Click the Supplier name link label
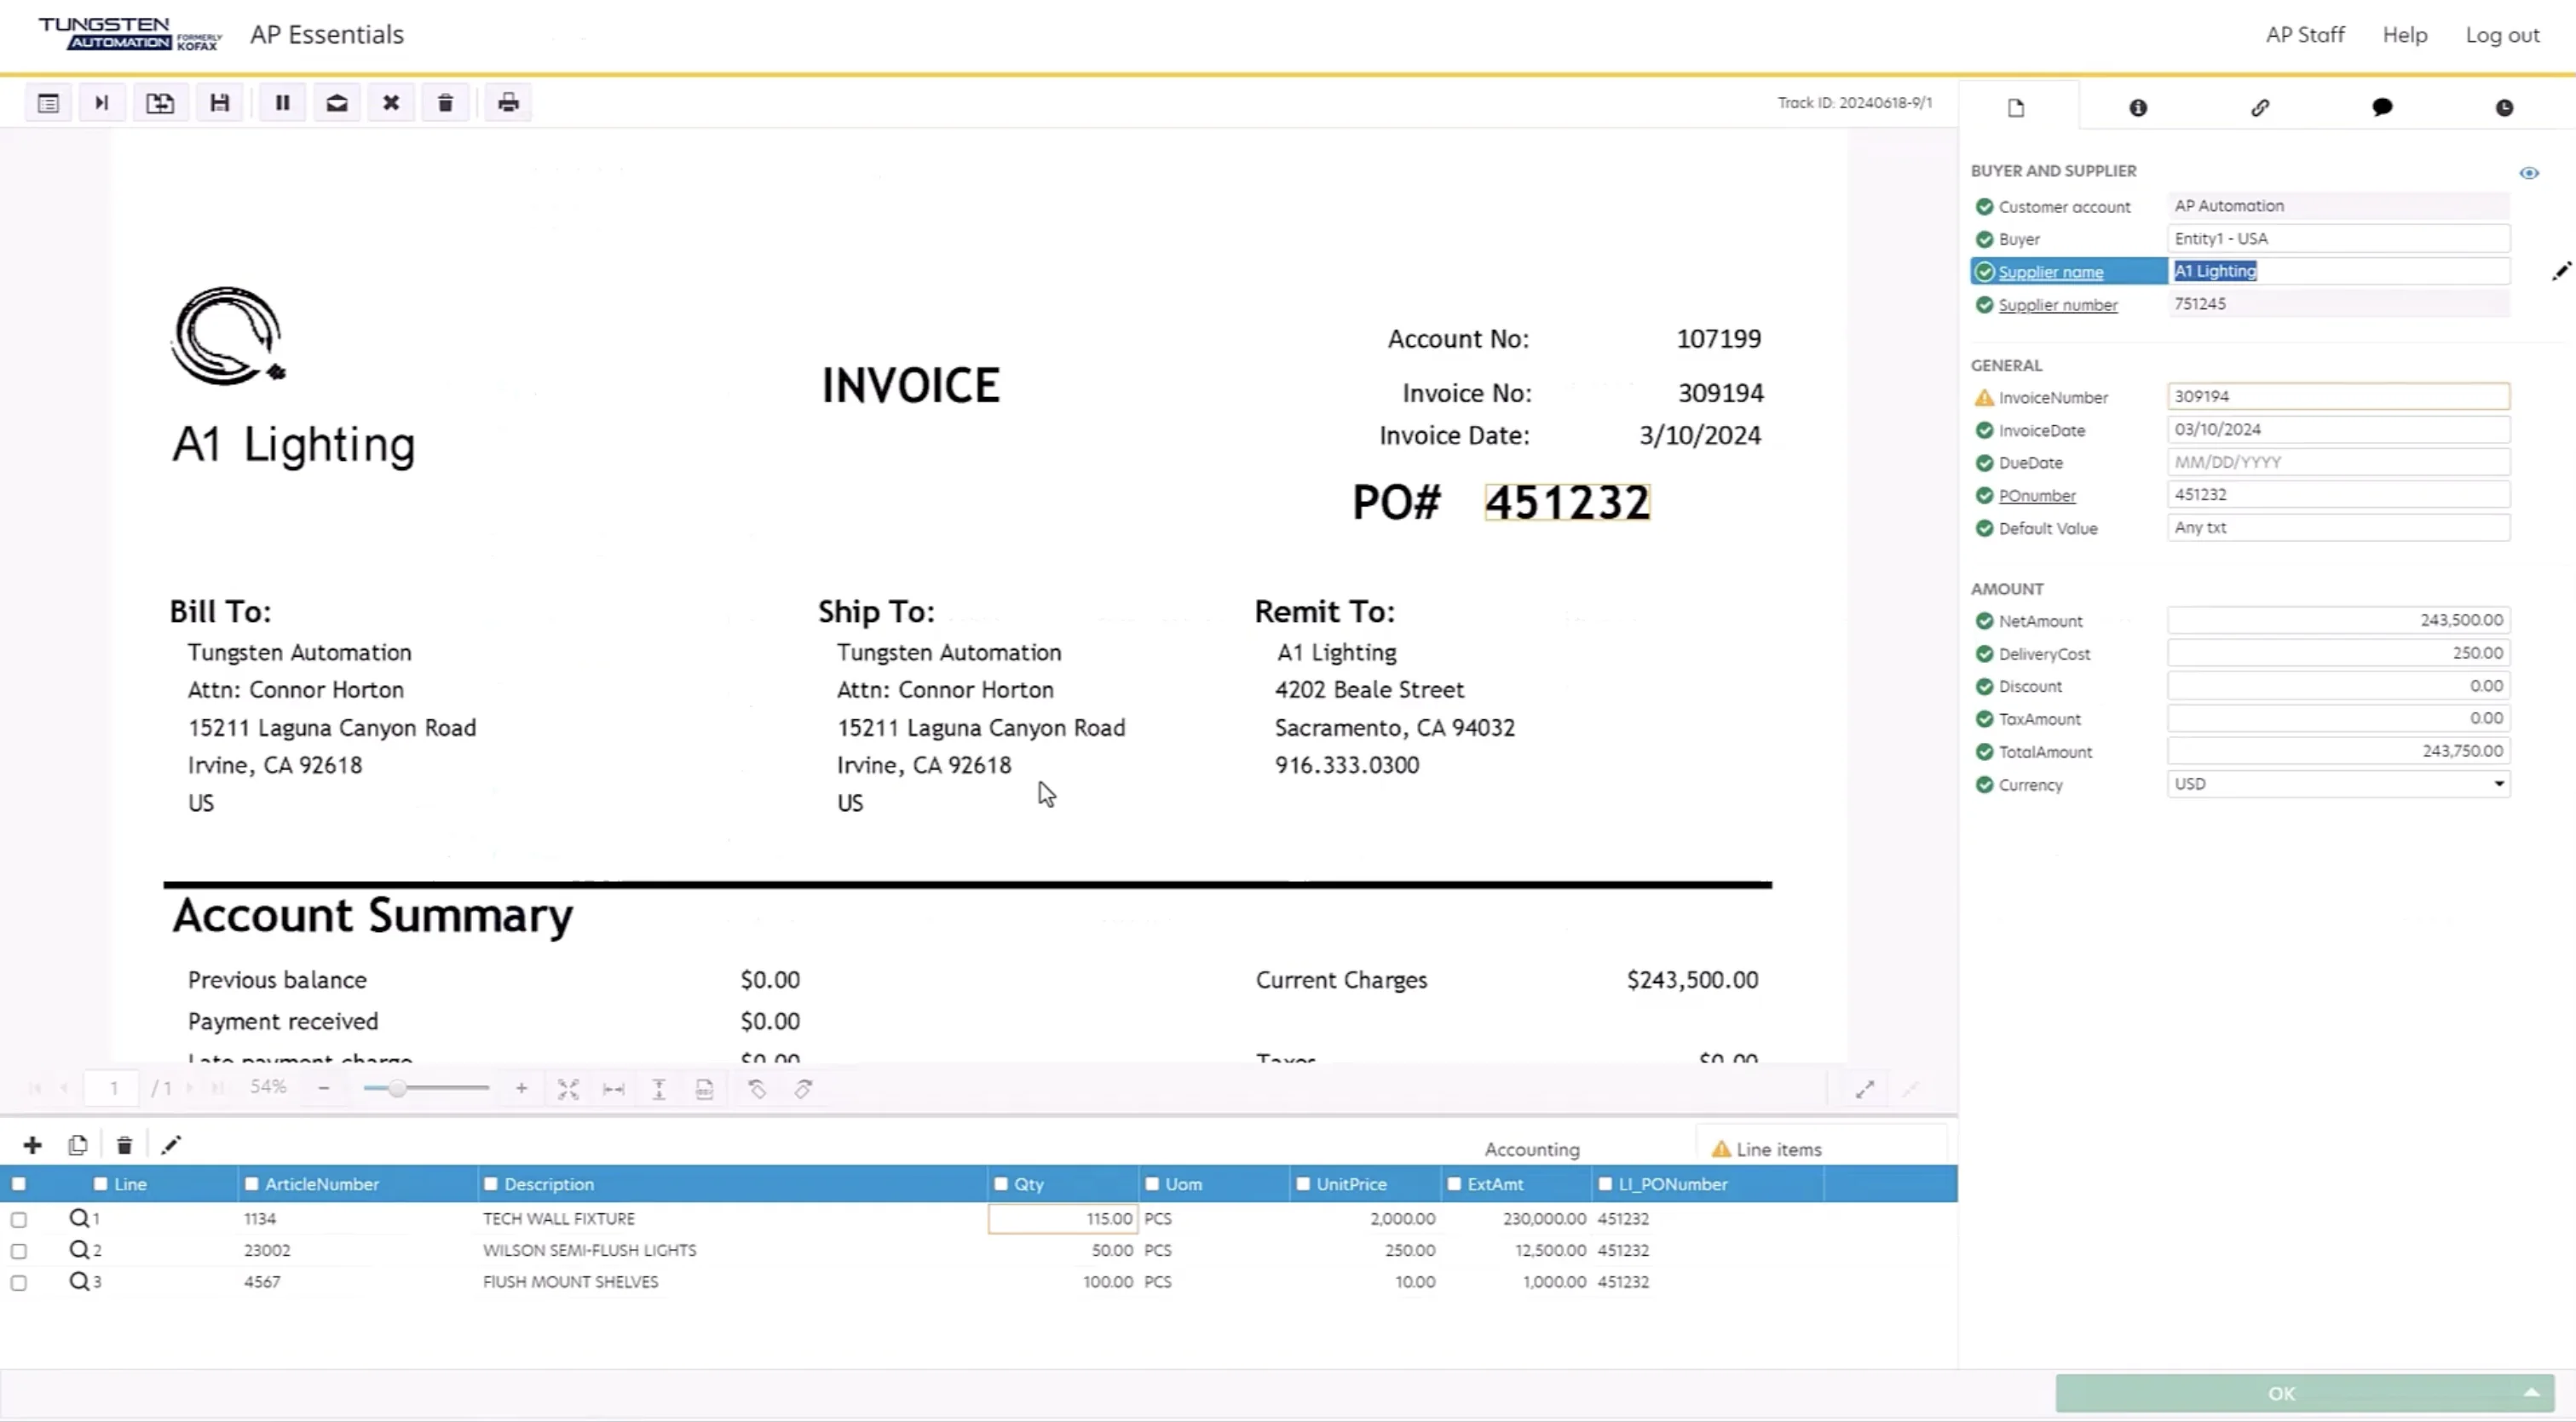Image resolution: width=2576 pixels, height=1422 pixels. 2050,272
